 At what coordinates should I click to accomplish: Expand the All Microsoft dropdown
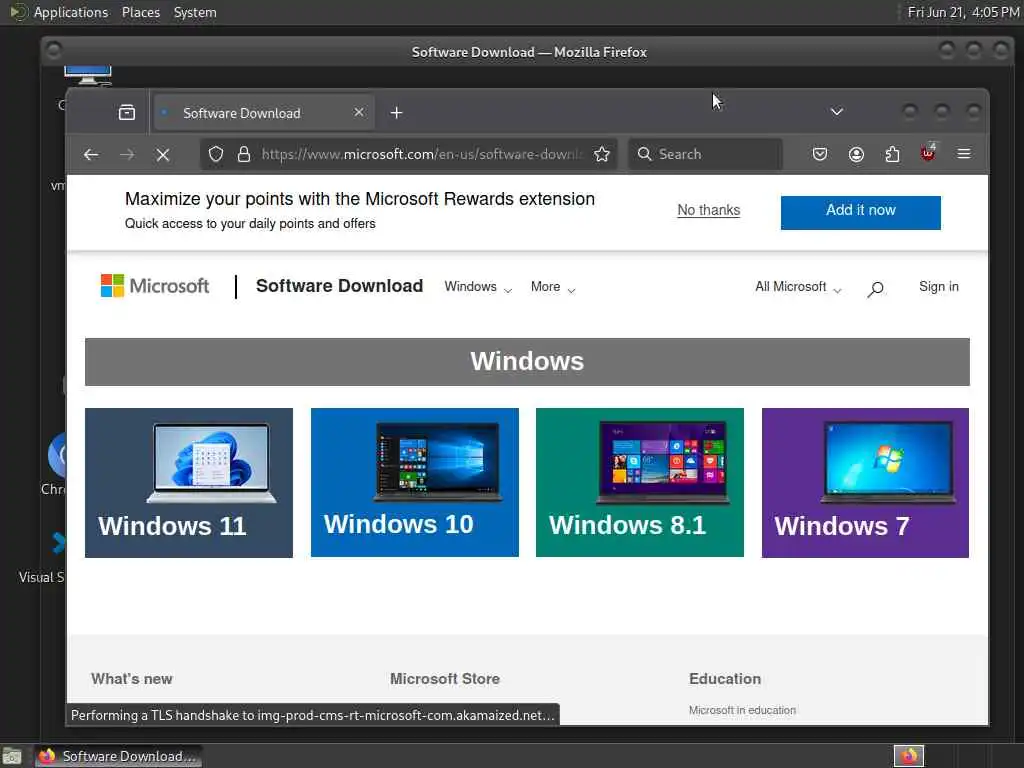798,287
